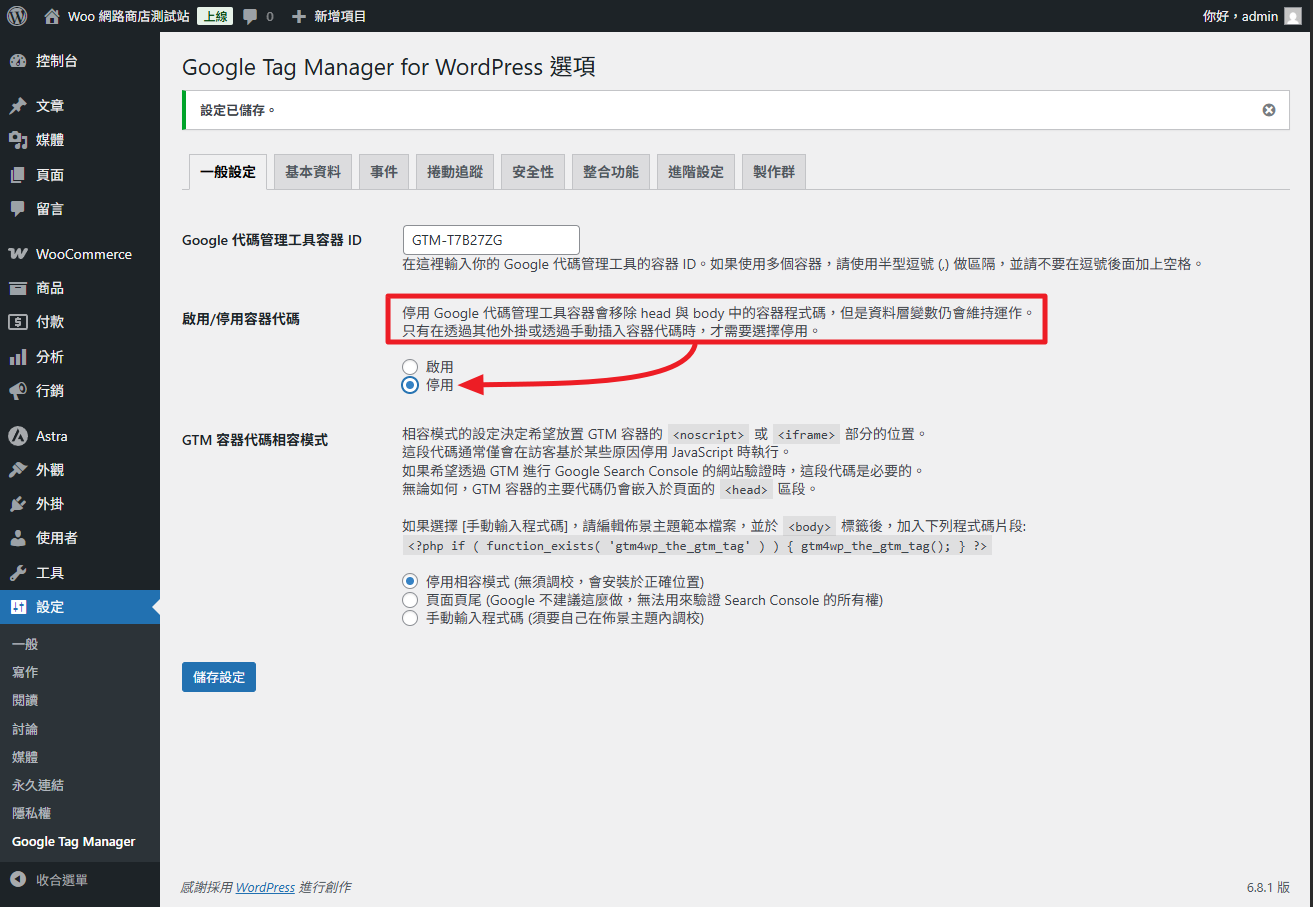Open the 永久連結 submenu item

tap(38, 785)
